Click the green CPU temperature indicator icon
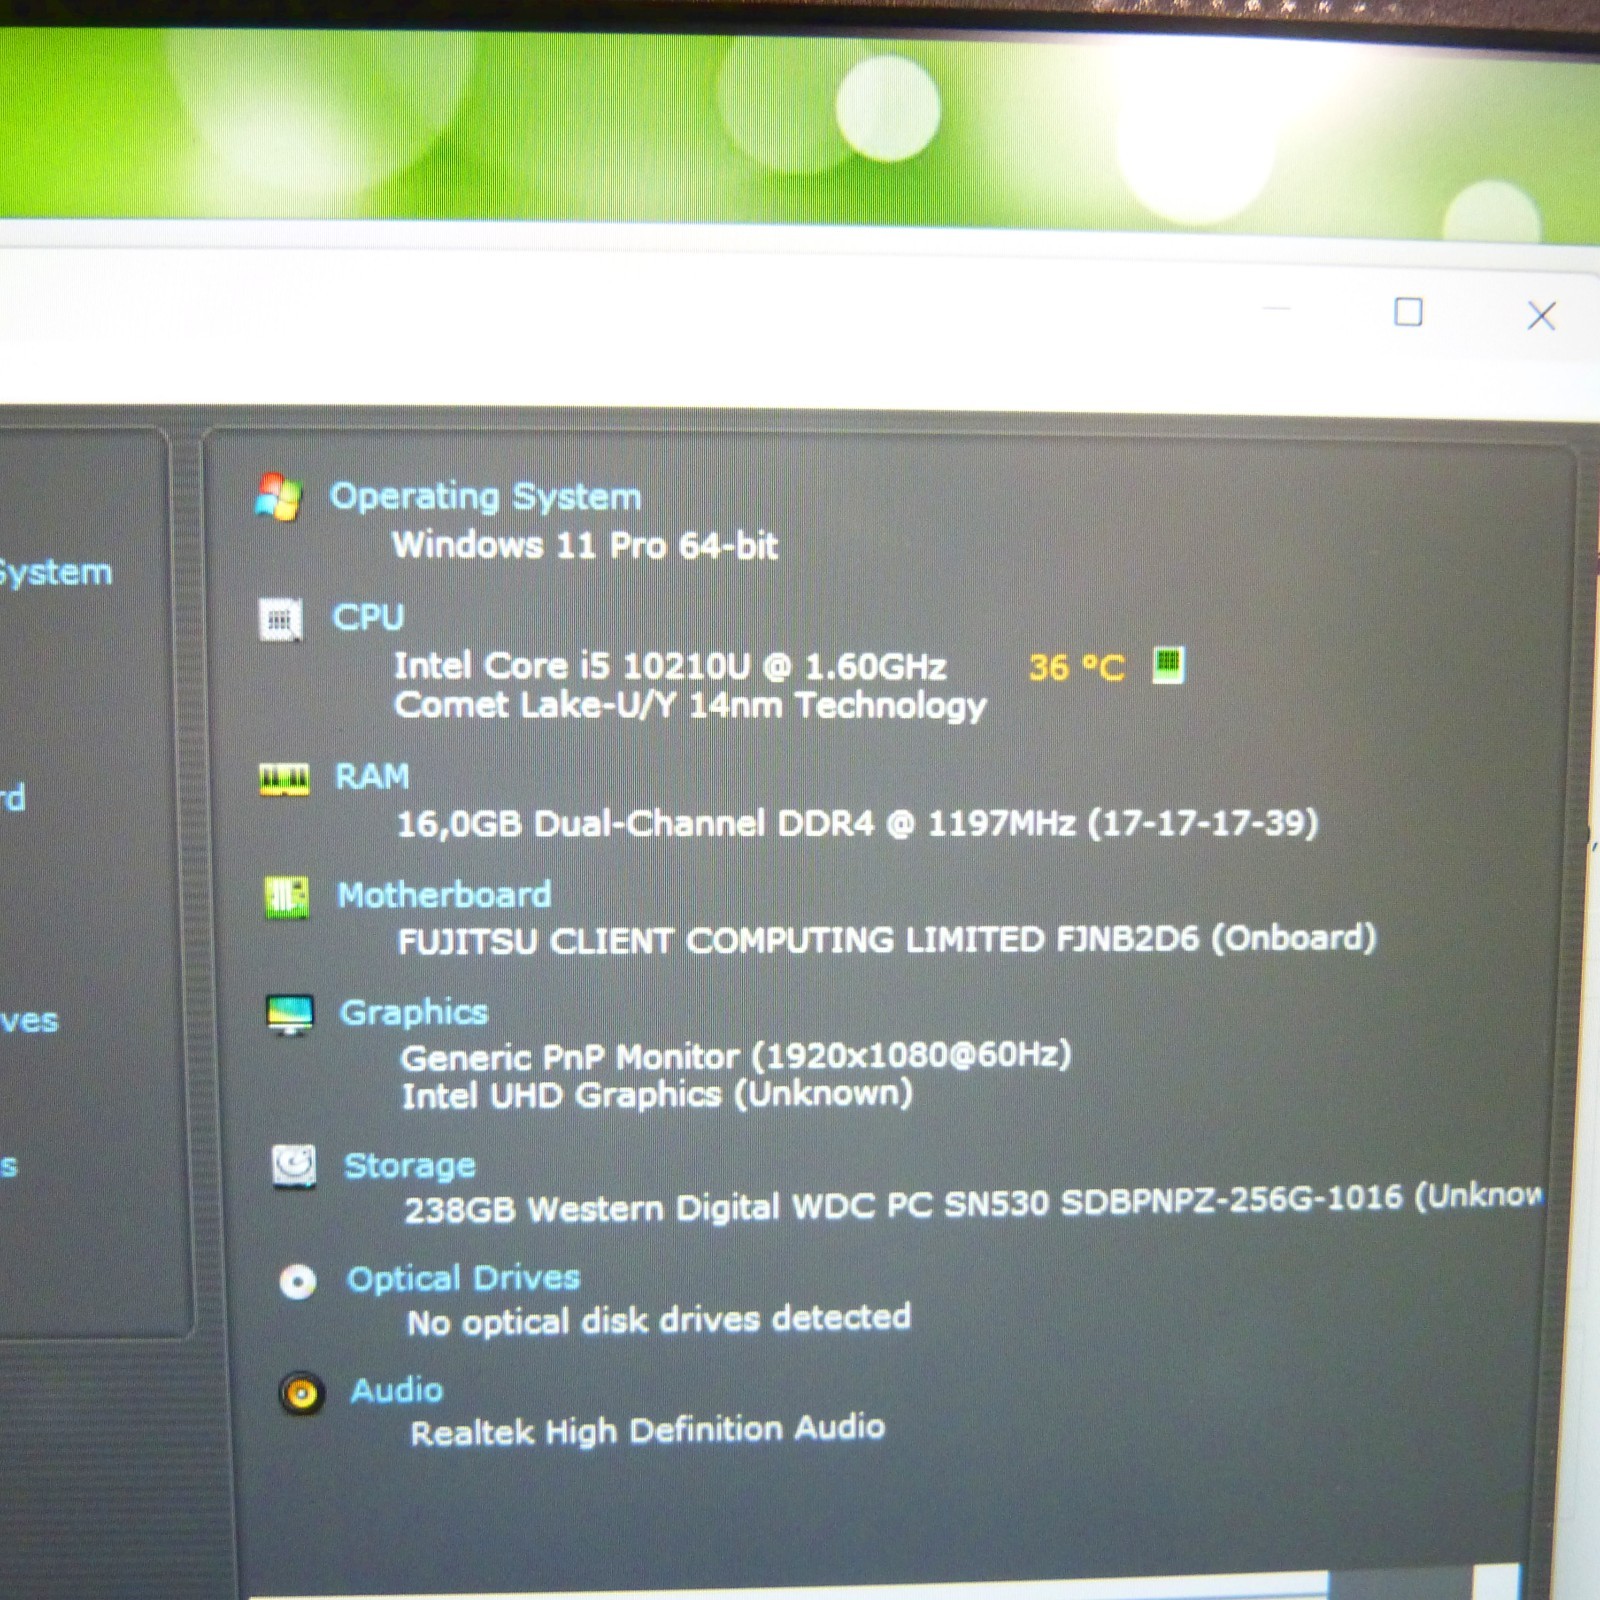The height and width of the screenshot is (1600, 1600). click(x=1168, y=664)
